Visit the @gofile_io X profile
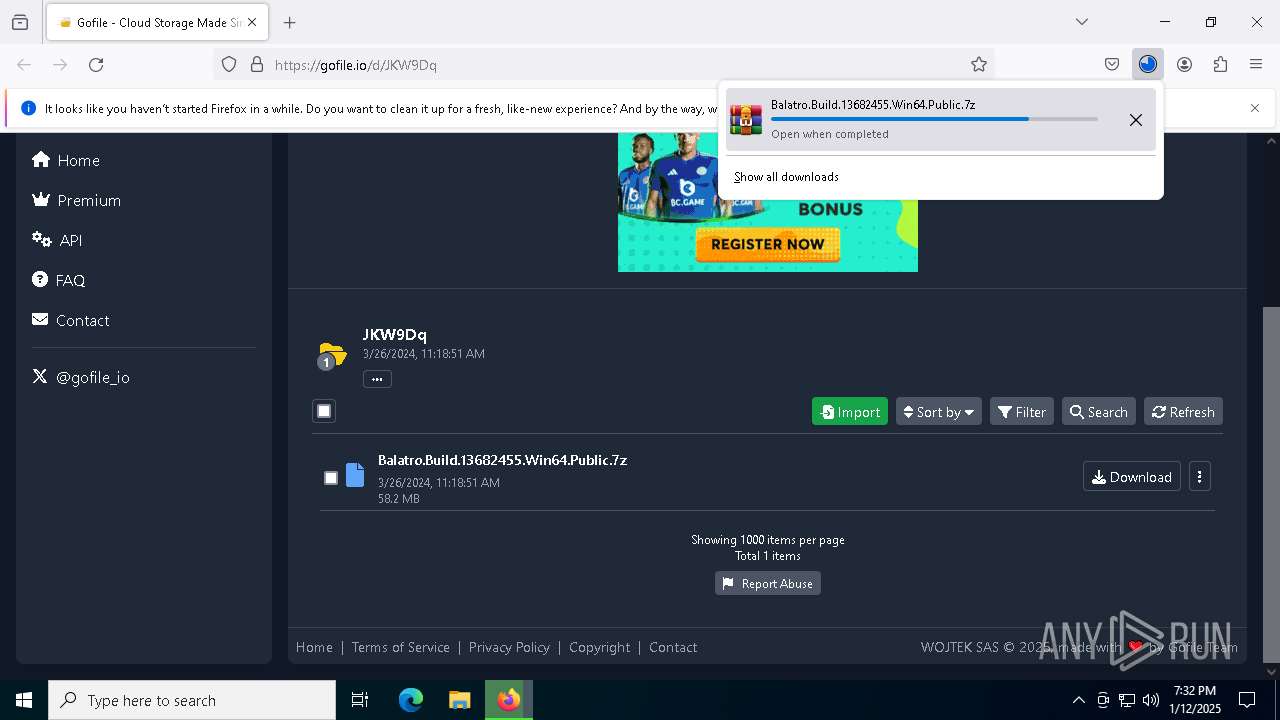This screenshot has width=1280, height=720. [x=81, y=377]
